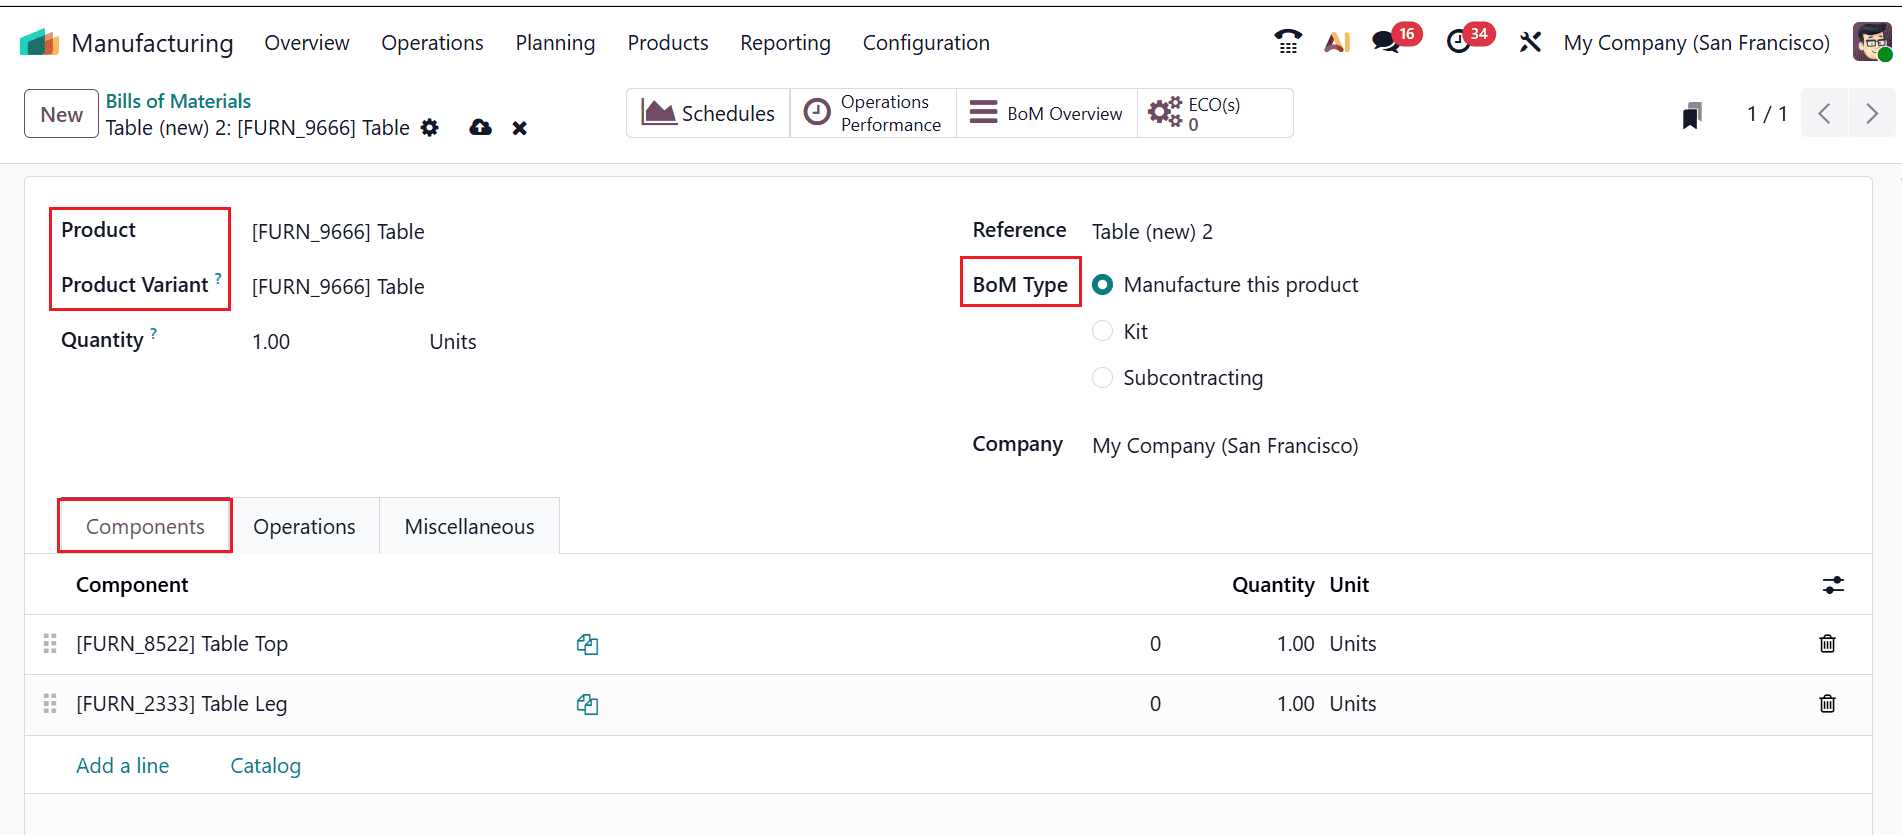
Task: Go to Bills of Materials breadcrumb
Action: click(x=178, y=101)
